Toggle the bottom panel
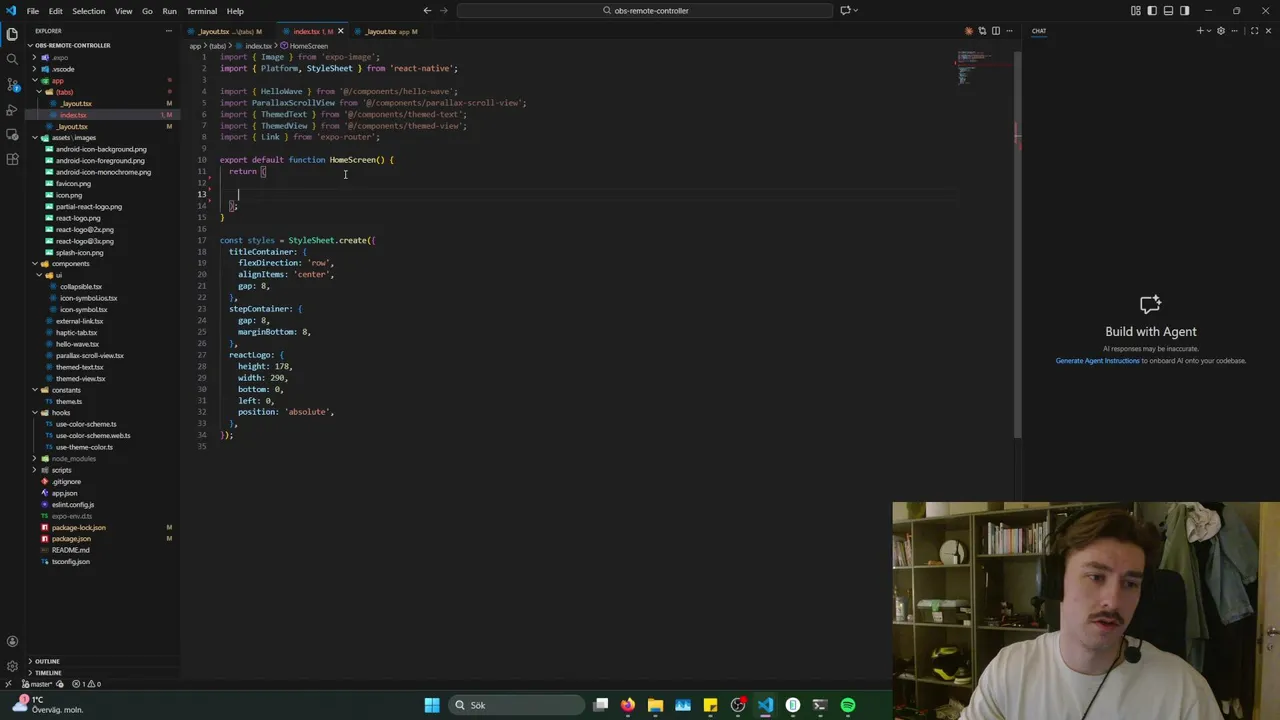This screenshot has width=1280, height=720. click(x=1168, y=11)
